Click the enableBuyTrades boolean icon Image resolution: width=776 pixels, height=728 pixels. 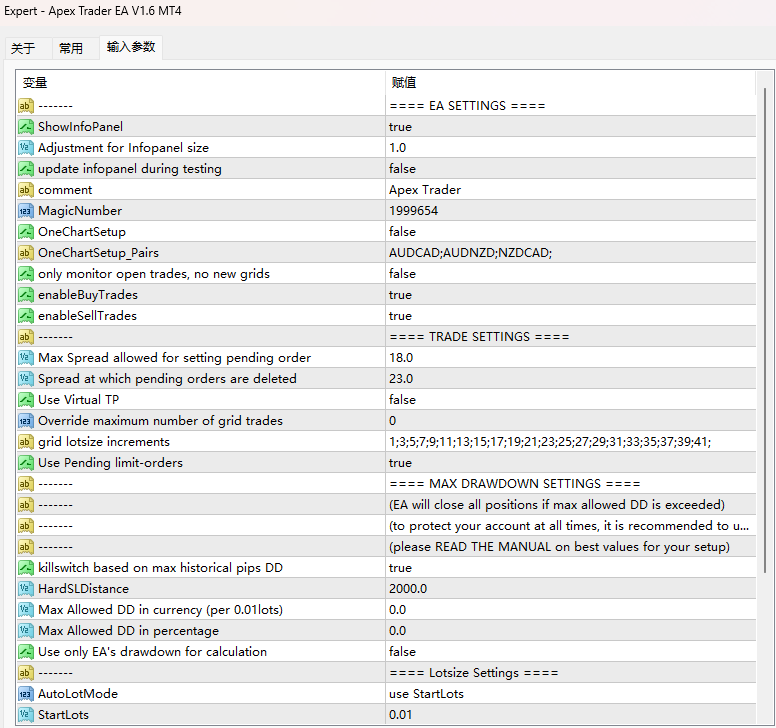(26, 295)
